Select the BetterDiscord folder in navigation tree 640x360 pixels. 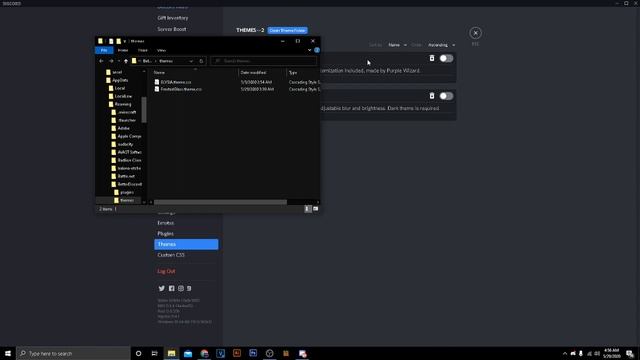pyautogui.click(x=127, y=184)
